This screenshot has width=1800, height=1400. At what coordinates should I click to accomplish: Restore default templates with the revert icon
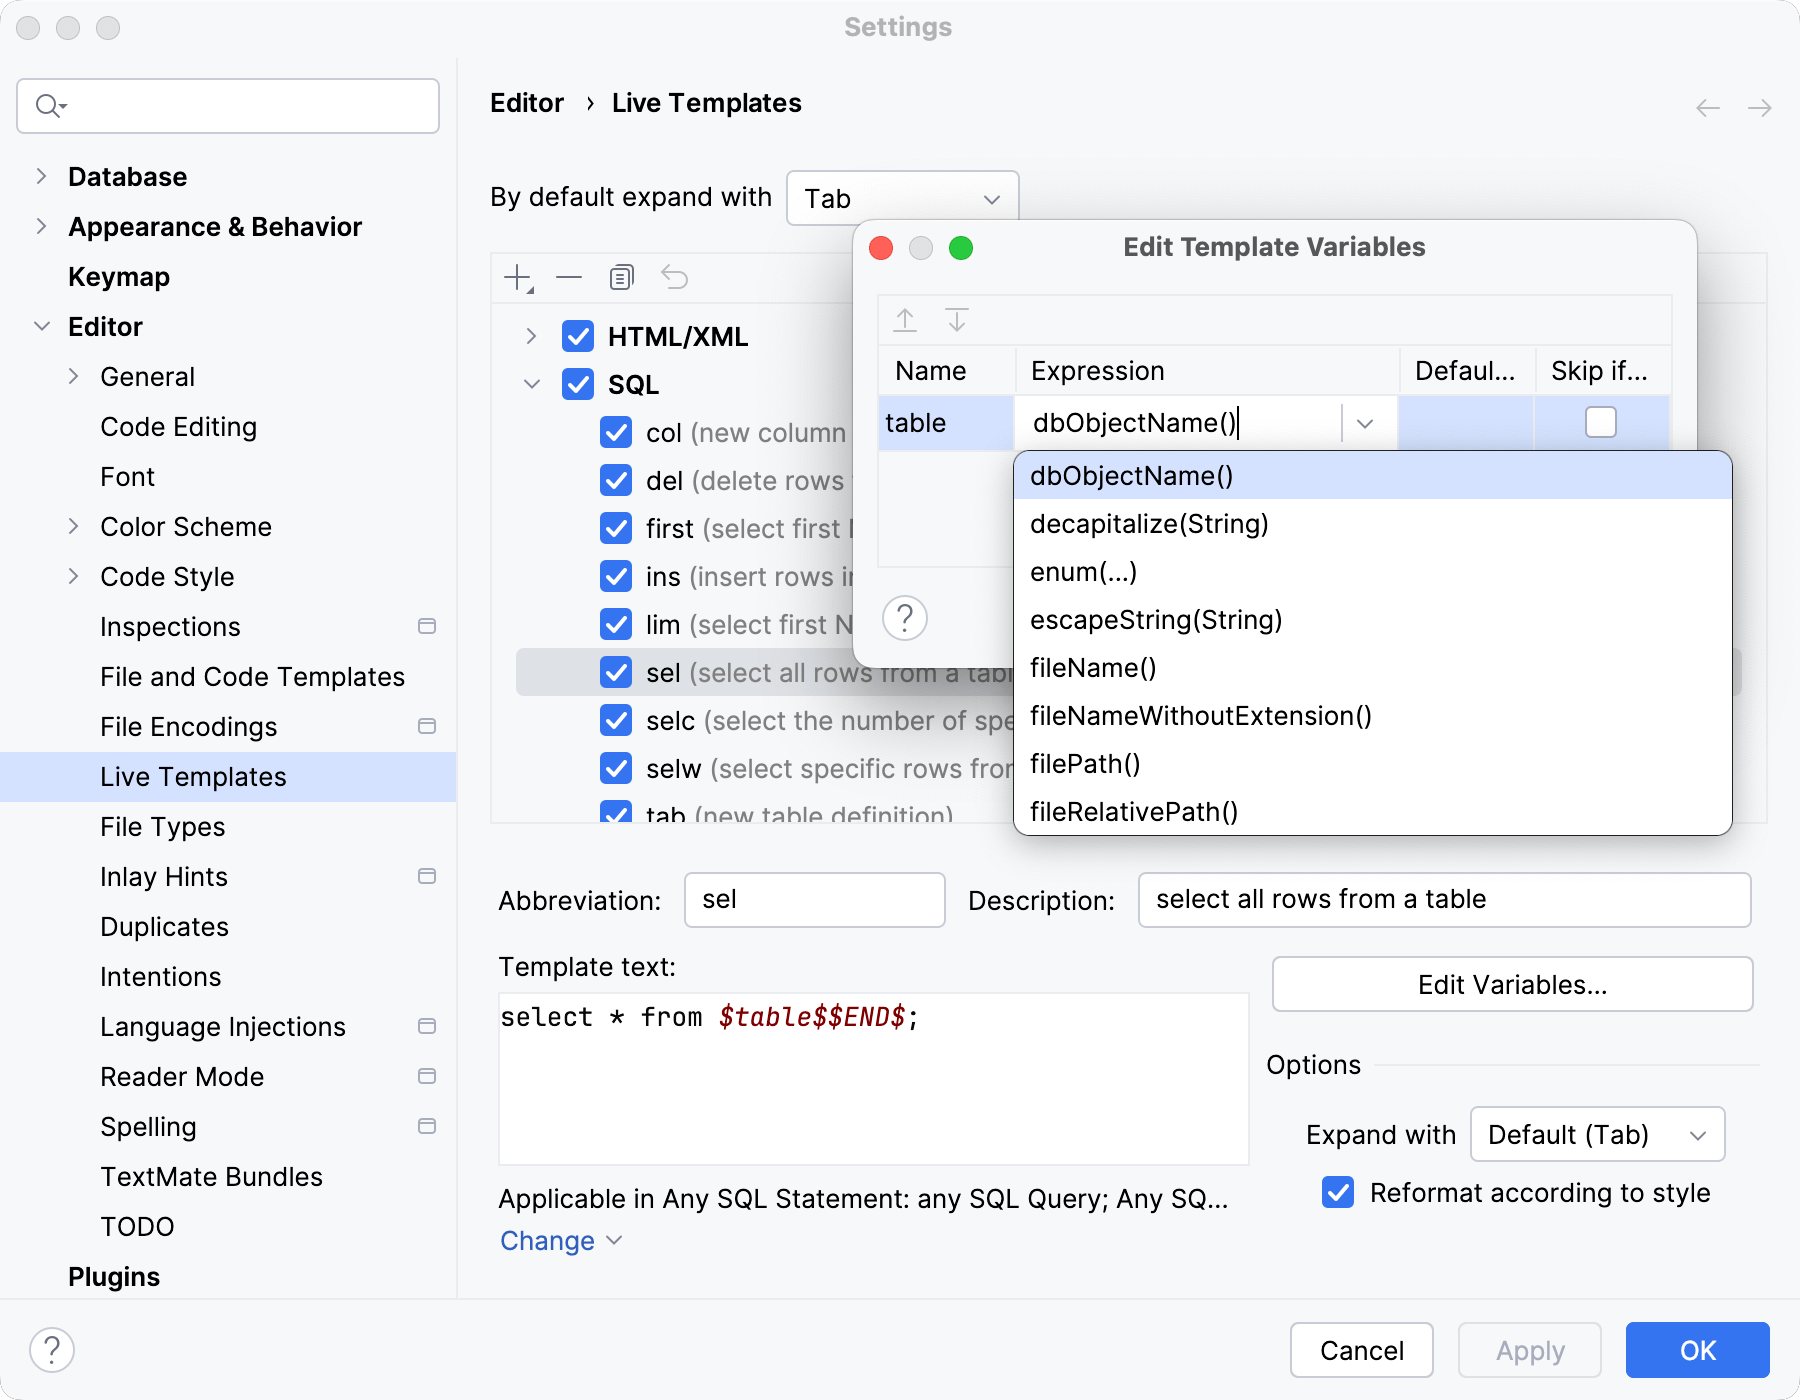click(676, 277)
